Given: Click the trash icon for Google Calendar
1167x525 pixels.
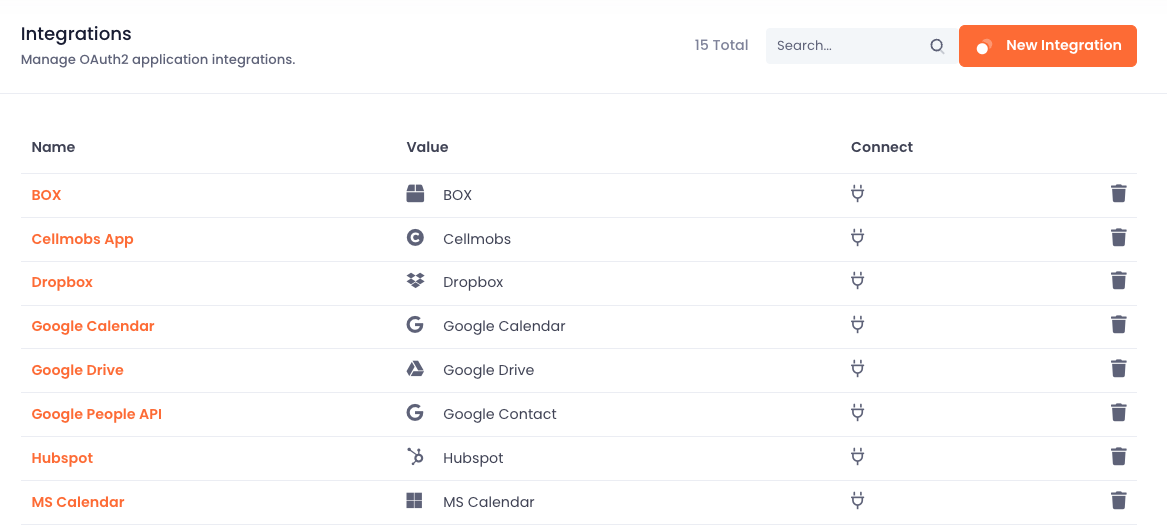Looking at the screenshot, I should [1118, 325].
